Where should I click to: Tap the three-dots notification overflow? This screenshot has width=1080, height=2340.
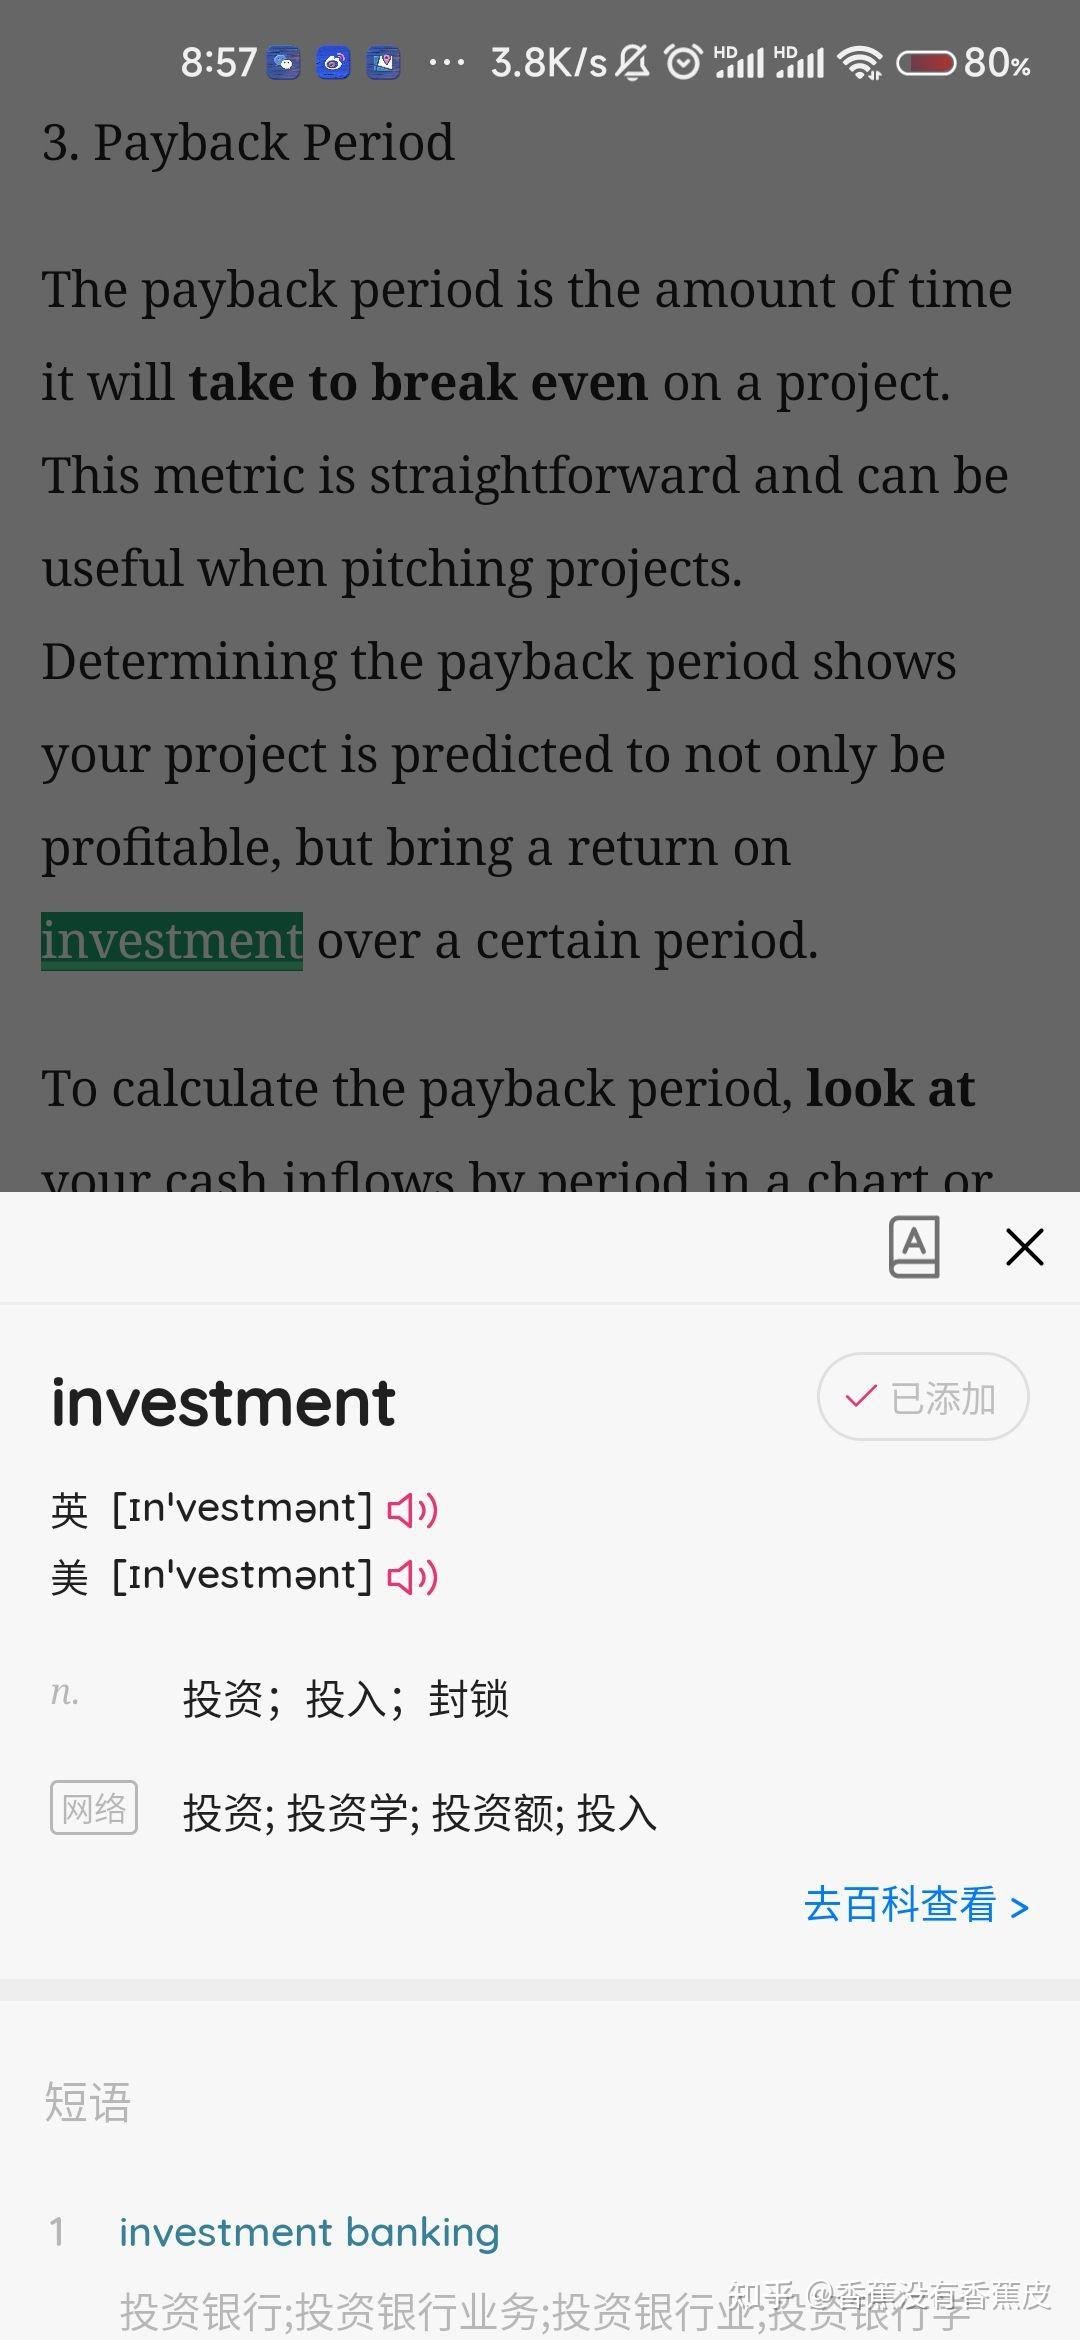pos(446,63)
